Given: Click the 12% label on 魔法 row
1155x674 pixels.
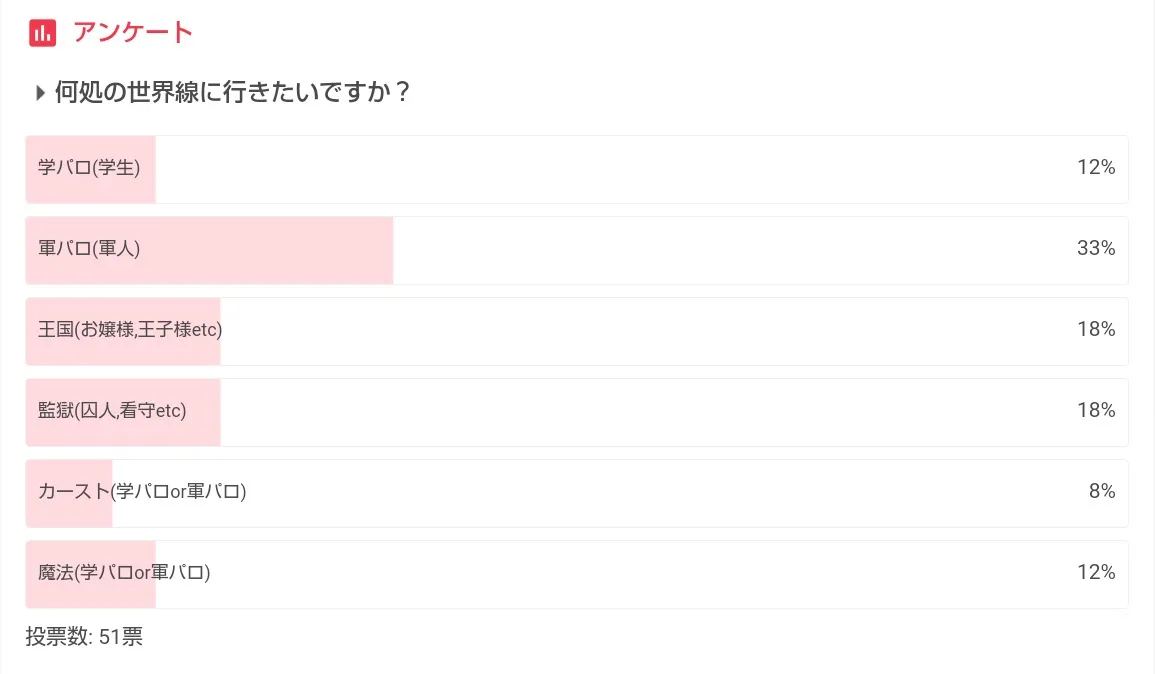Looking at the screenshot, I should 1095,573.
